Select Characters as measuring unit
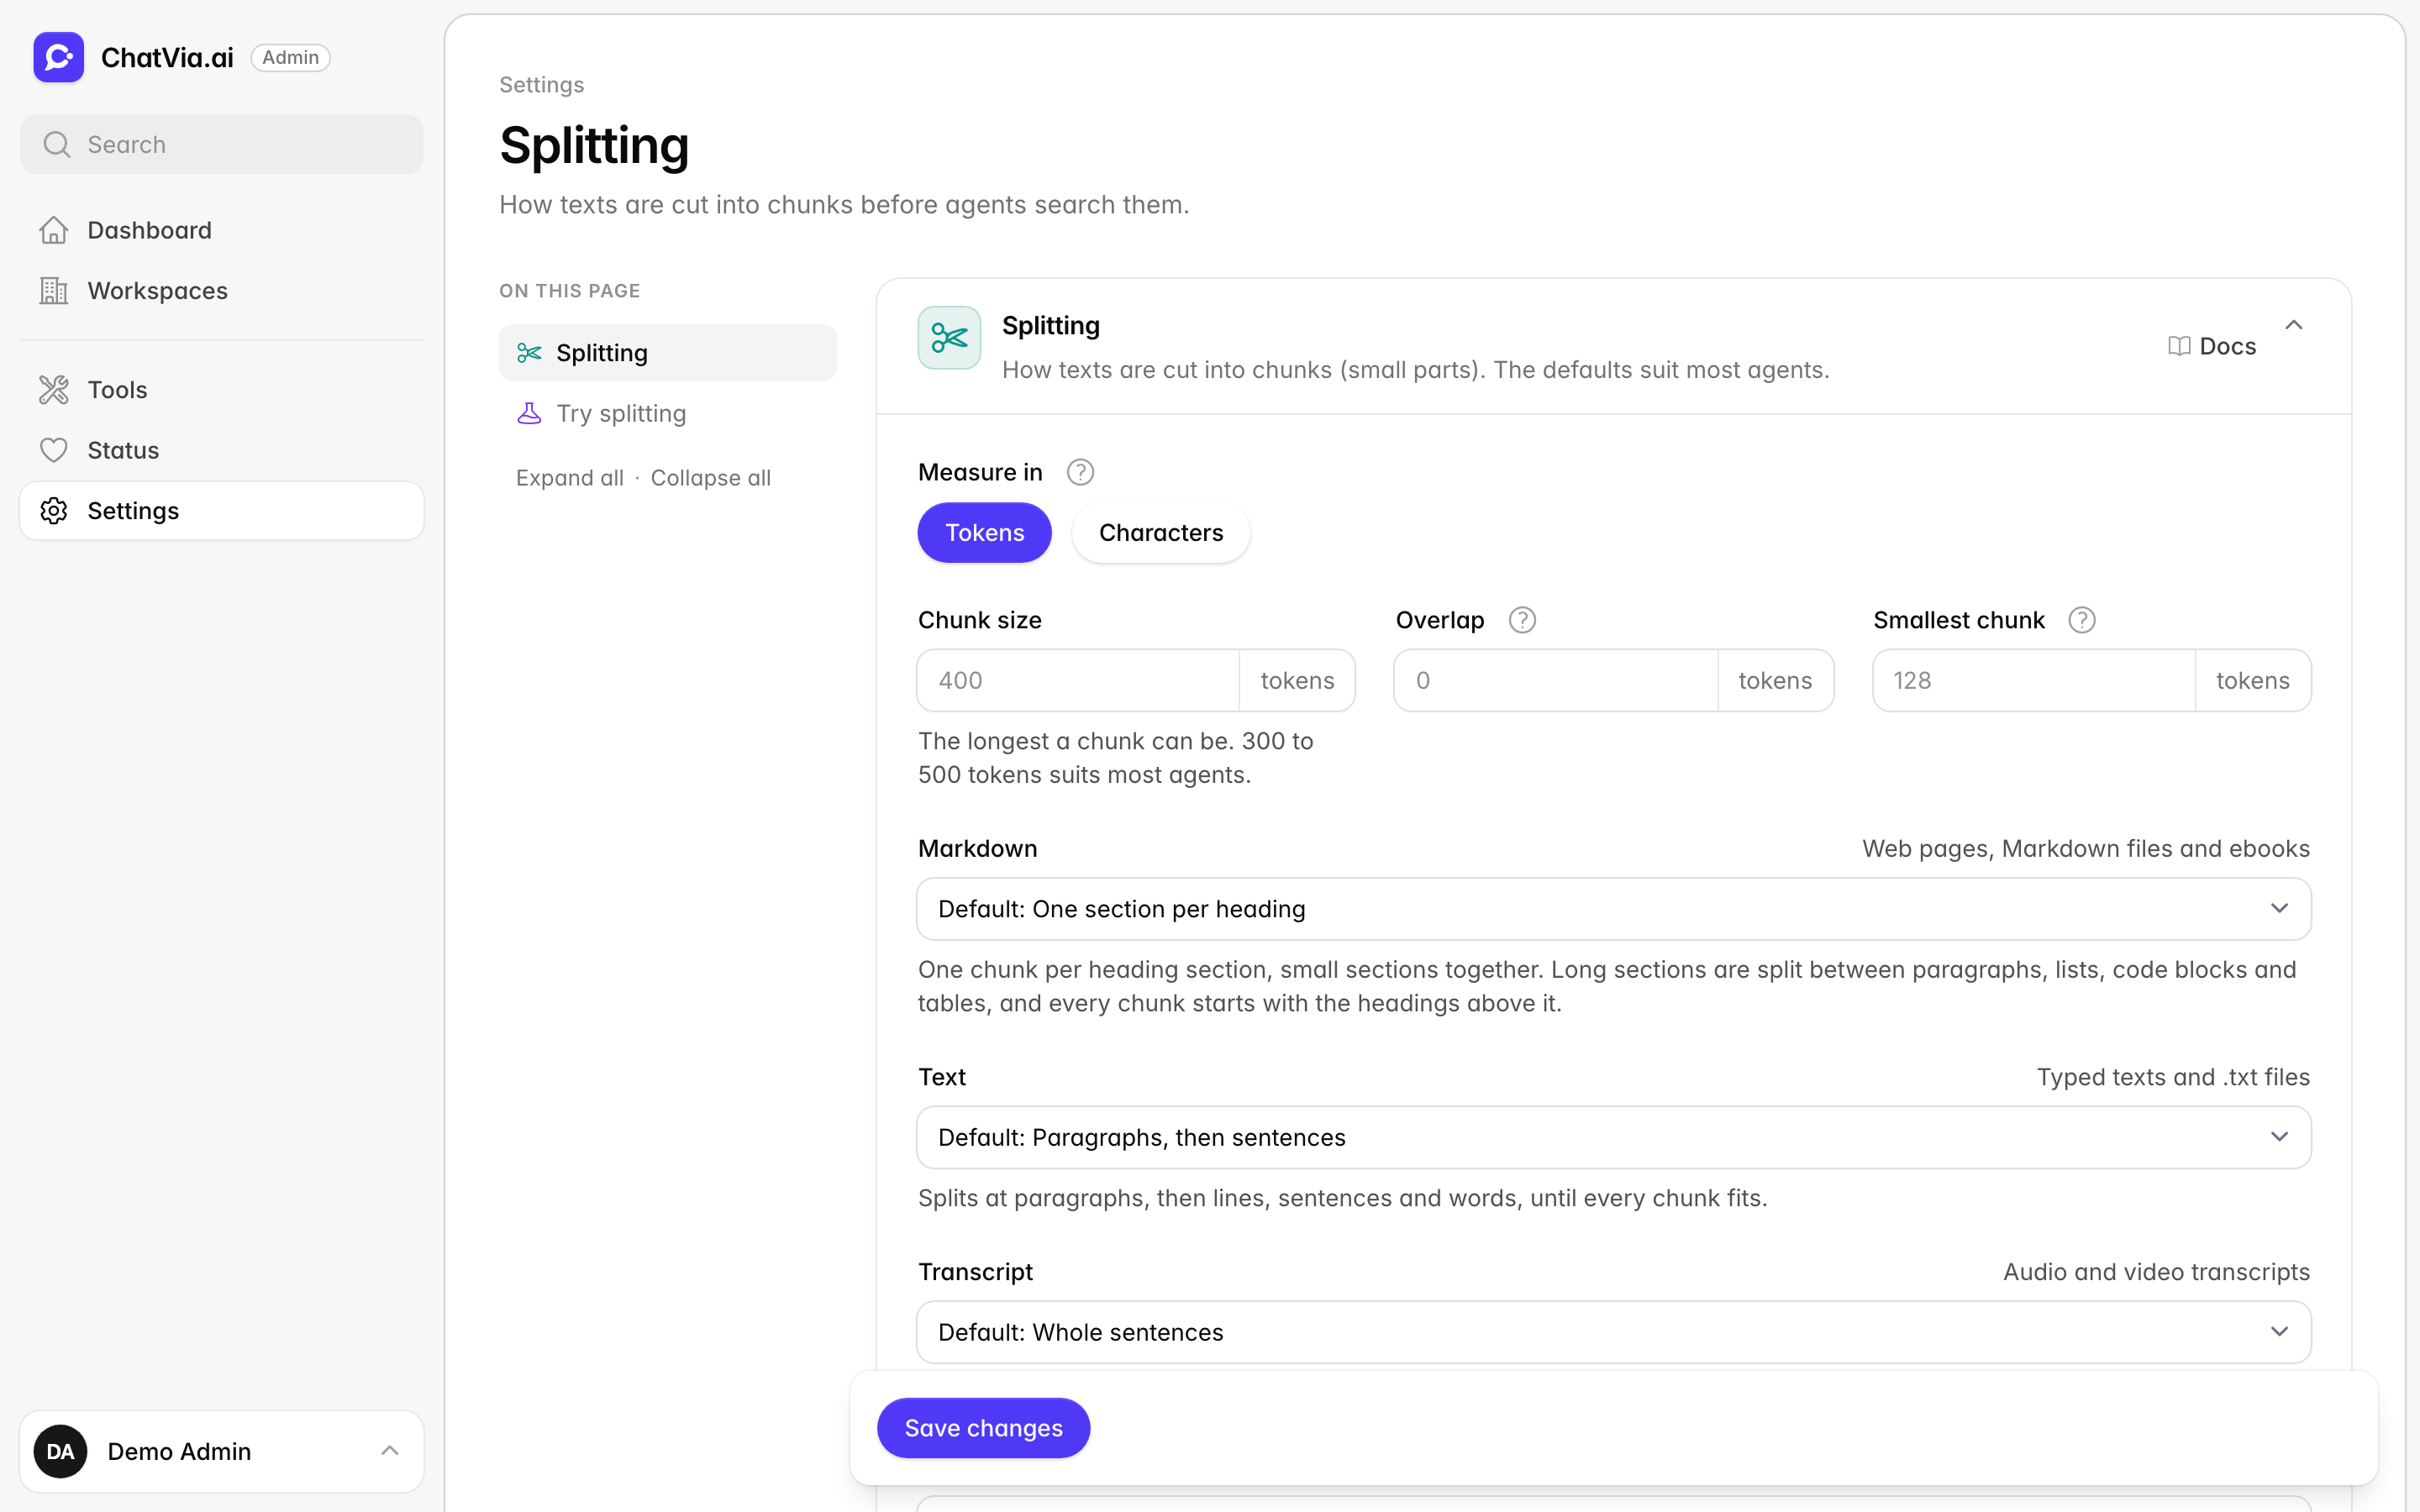 pos(1161,533)
